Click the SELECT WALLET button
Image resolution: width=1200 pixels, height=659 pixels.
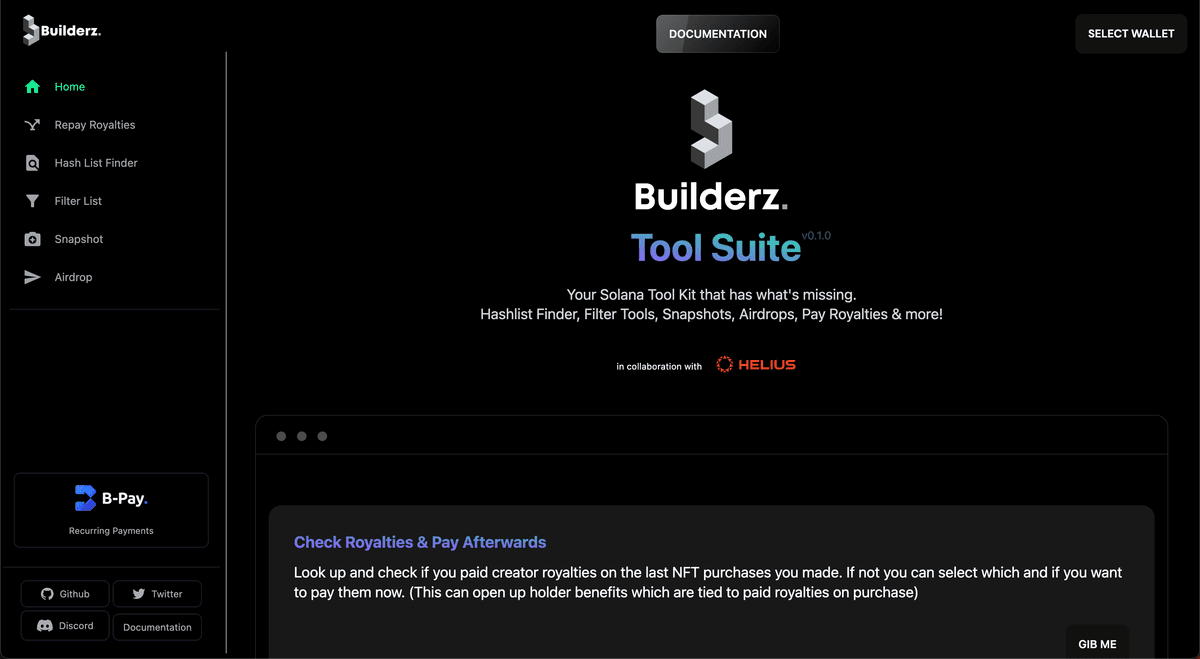1130,33
